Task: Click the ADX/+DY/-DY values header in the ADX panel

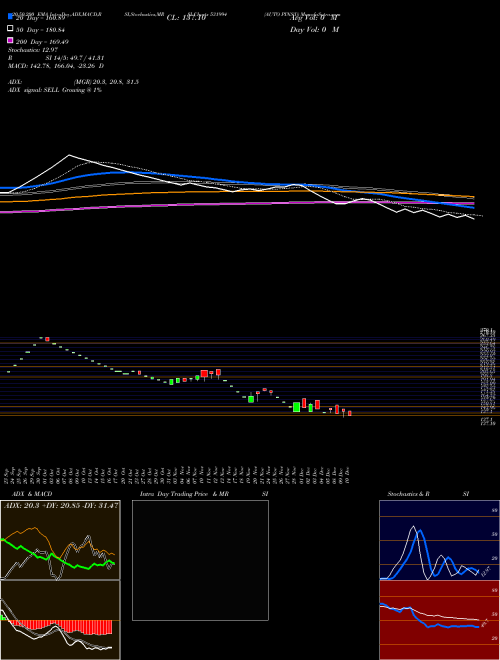Action: [x=61, y=505]
